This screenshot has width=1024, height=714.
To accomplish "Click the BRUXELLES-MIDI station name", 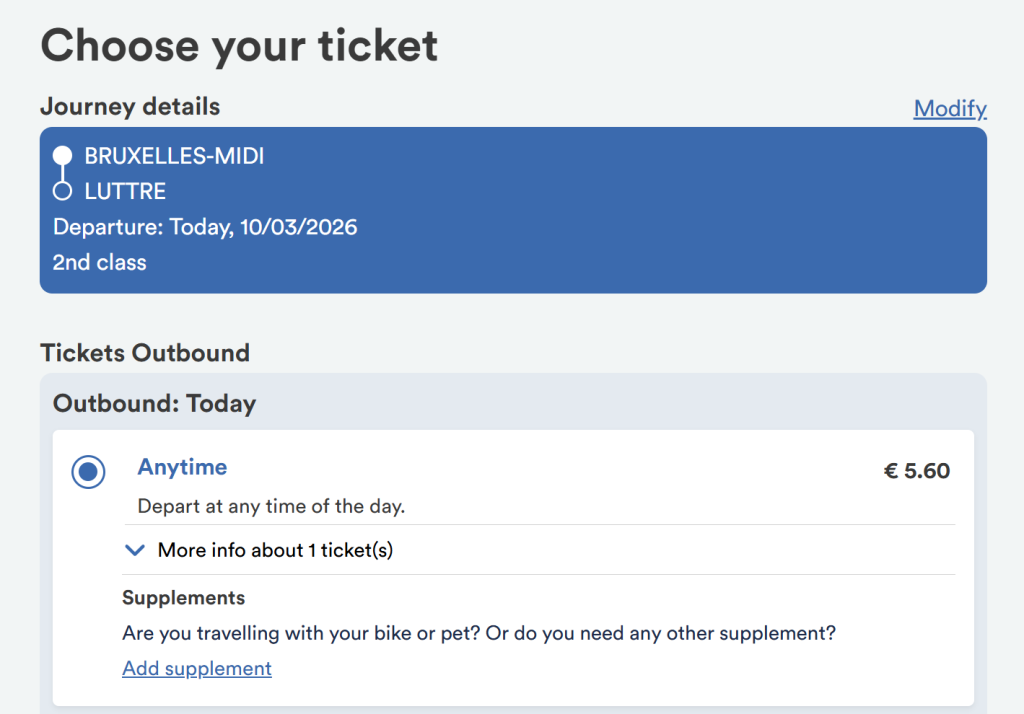I will (x=175, y=156).
